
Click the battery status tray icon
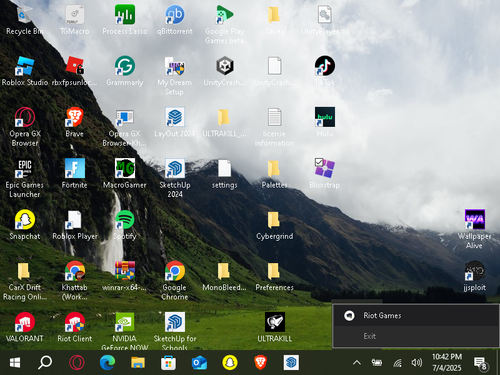coord(377,363)
